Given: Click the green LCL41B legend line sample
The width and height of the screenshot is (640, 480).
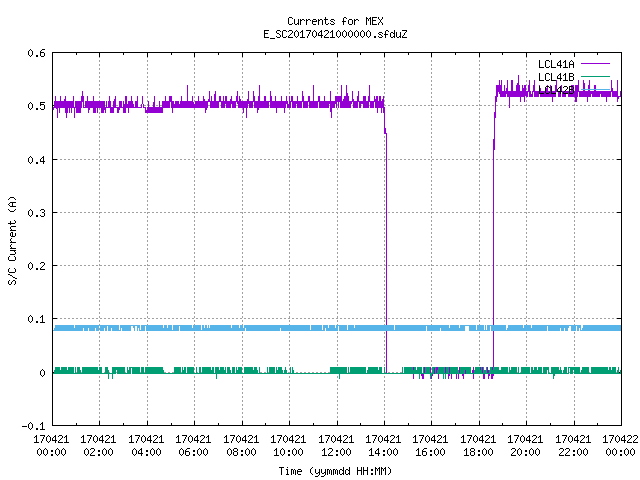Looking at the screenshot, I should (595, 76).
